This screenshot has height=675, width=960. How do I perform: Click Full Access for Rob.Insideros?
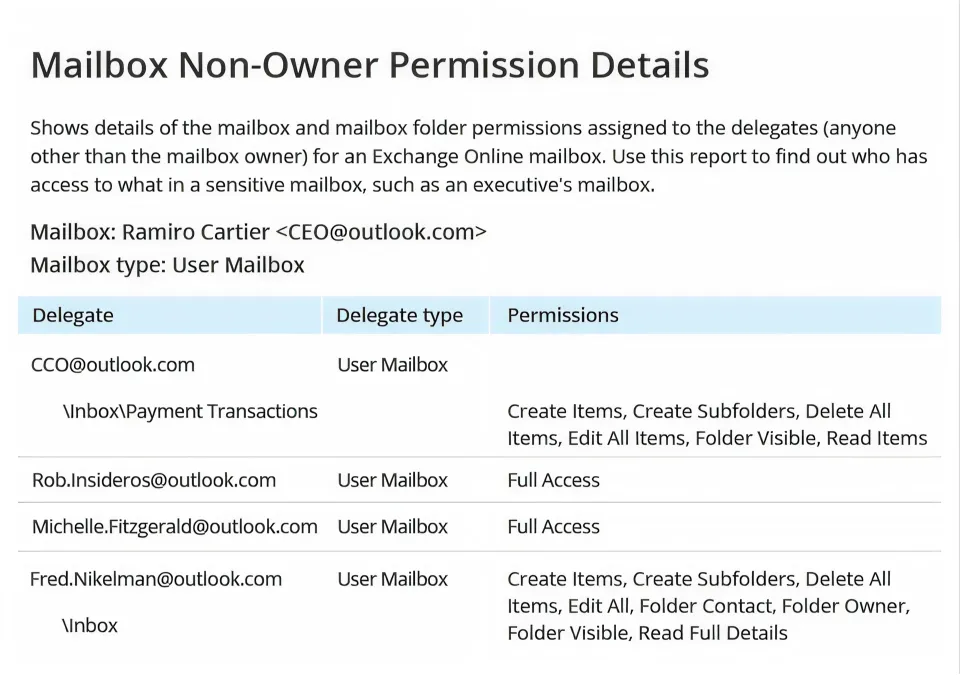(553, 480)
